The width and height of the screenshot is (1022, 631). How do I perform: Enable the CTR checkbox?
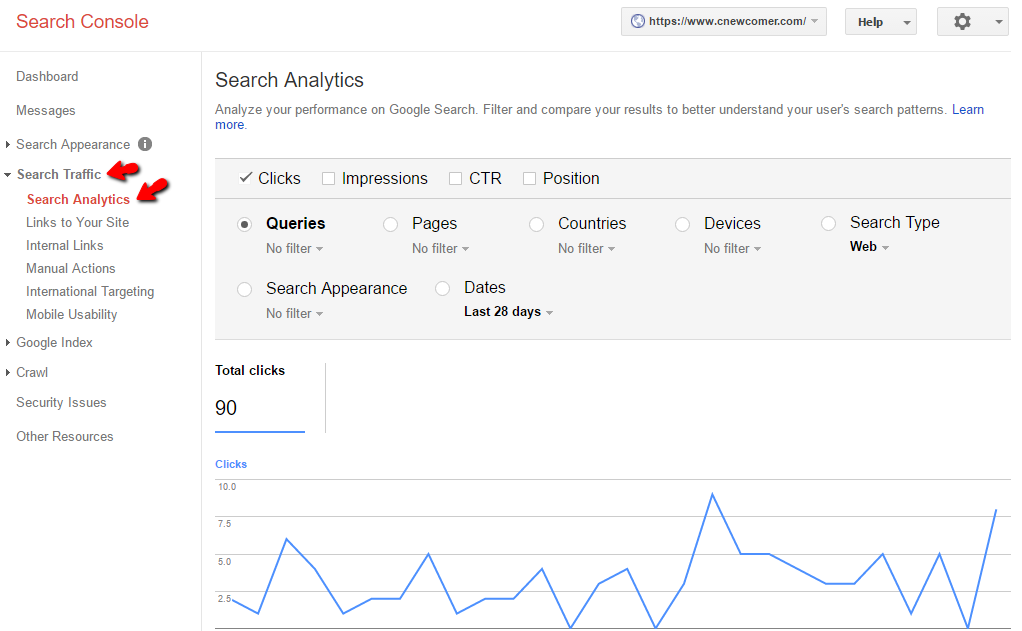(456, 178)
